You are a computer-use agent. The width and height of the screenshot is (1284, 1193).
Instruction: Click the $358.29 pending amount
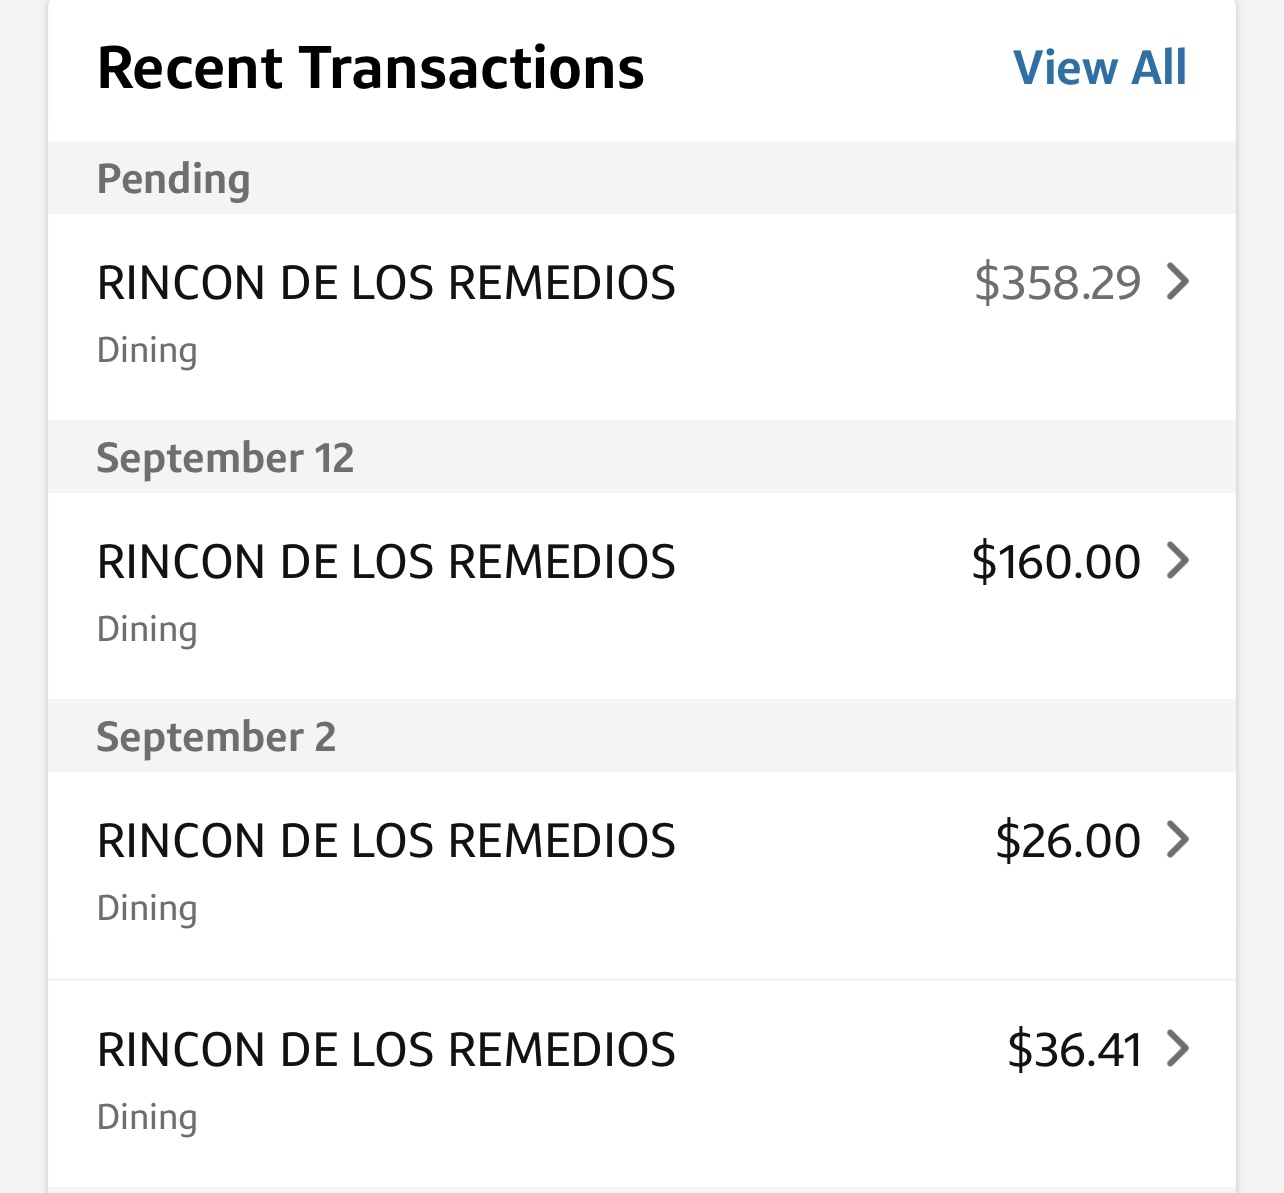[1057, 283]
